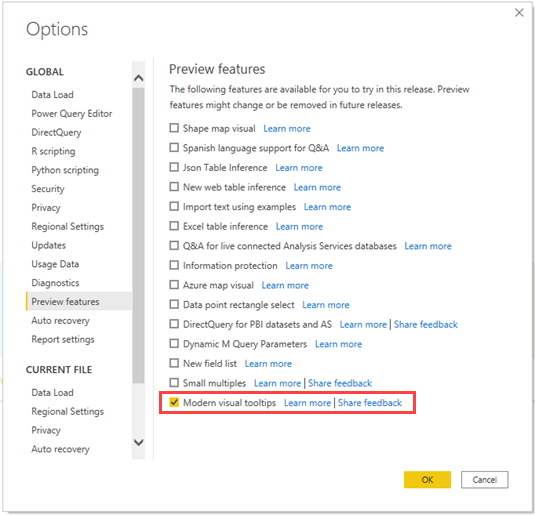Close the Options dialog with the X
Viewport: 535px width, 515px height.
pos(519,13)
